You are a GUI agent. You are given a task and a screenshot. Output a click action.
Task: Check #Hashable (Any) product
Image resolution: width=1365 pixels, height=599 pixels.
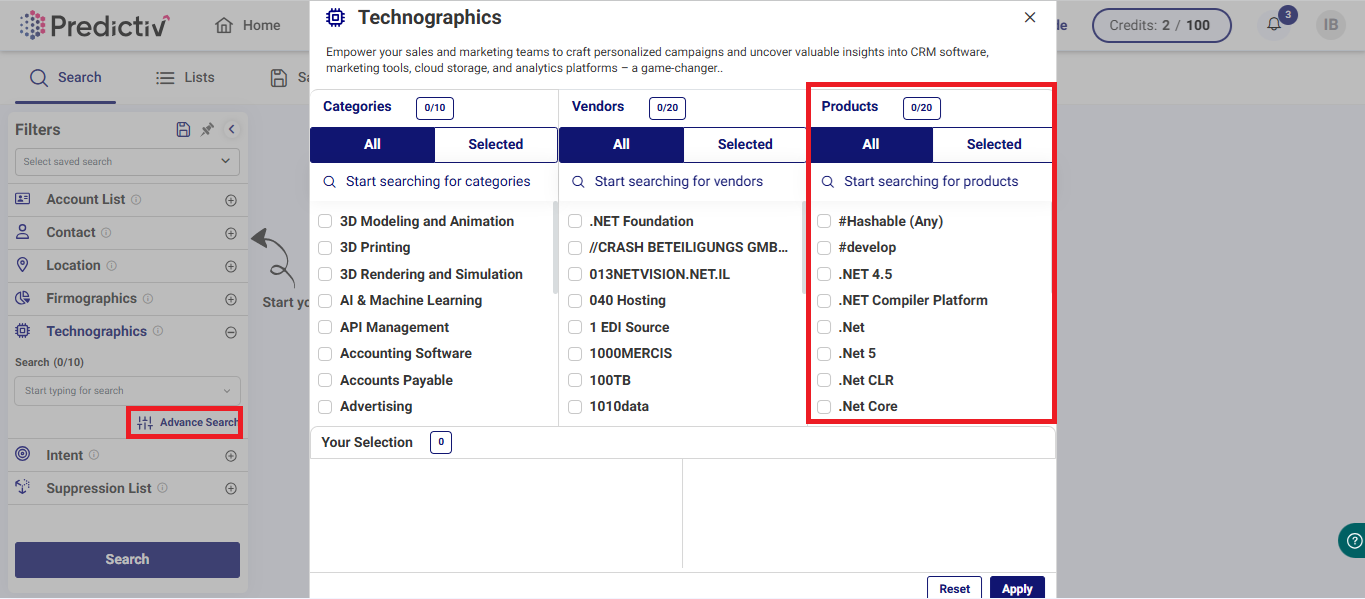(824, 221)
